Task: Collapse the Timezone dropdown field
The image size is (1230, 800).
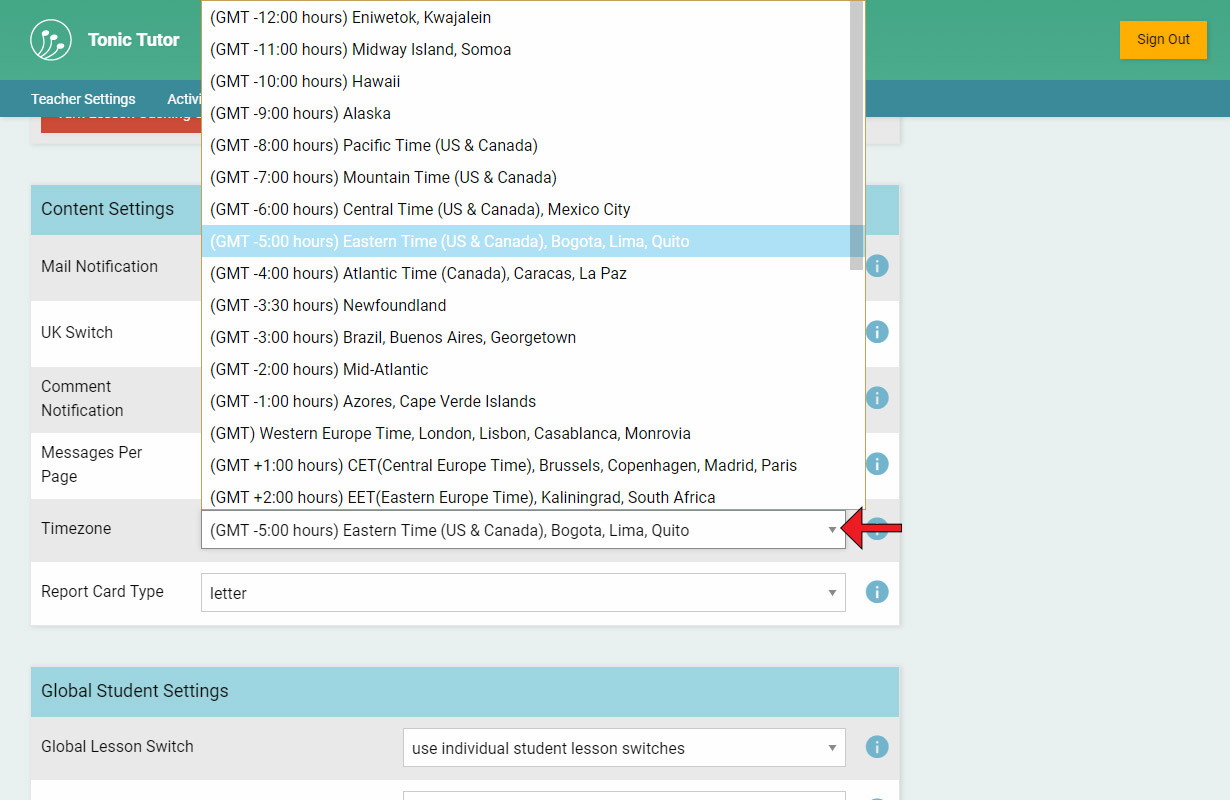Action: [523, 530]
